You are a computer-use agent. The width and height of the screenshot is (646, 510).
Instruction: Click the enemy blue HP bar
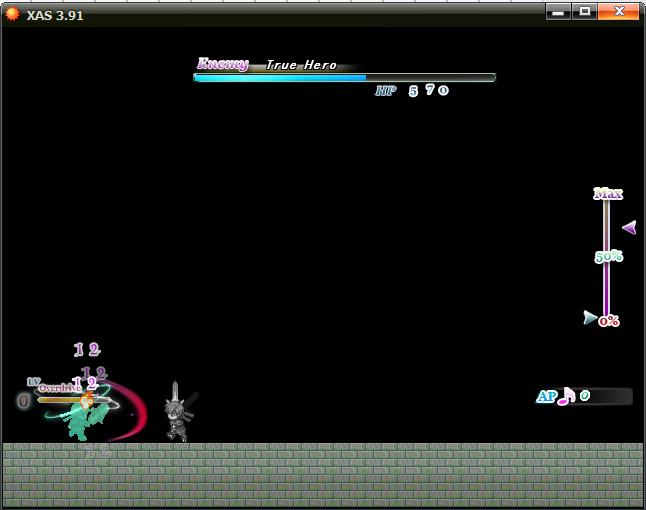point(344,77)
